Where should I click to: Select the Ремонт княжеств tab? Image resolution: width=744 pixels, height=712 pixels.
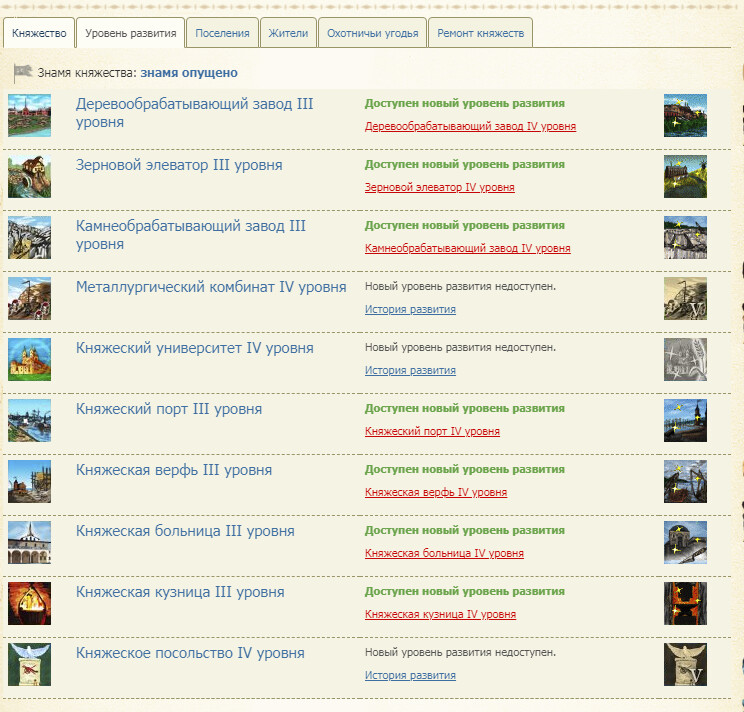coord(480,33)
